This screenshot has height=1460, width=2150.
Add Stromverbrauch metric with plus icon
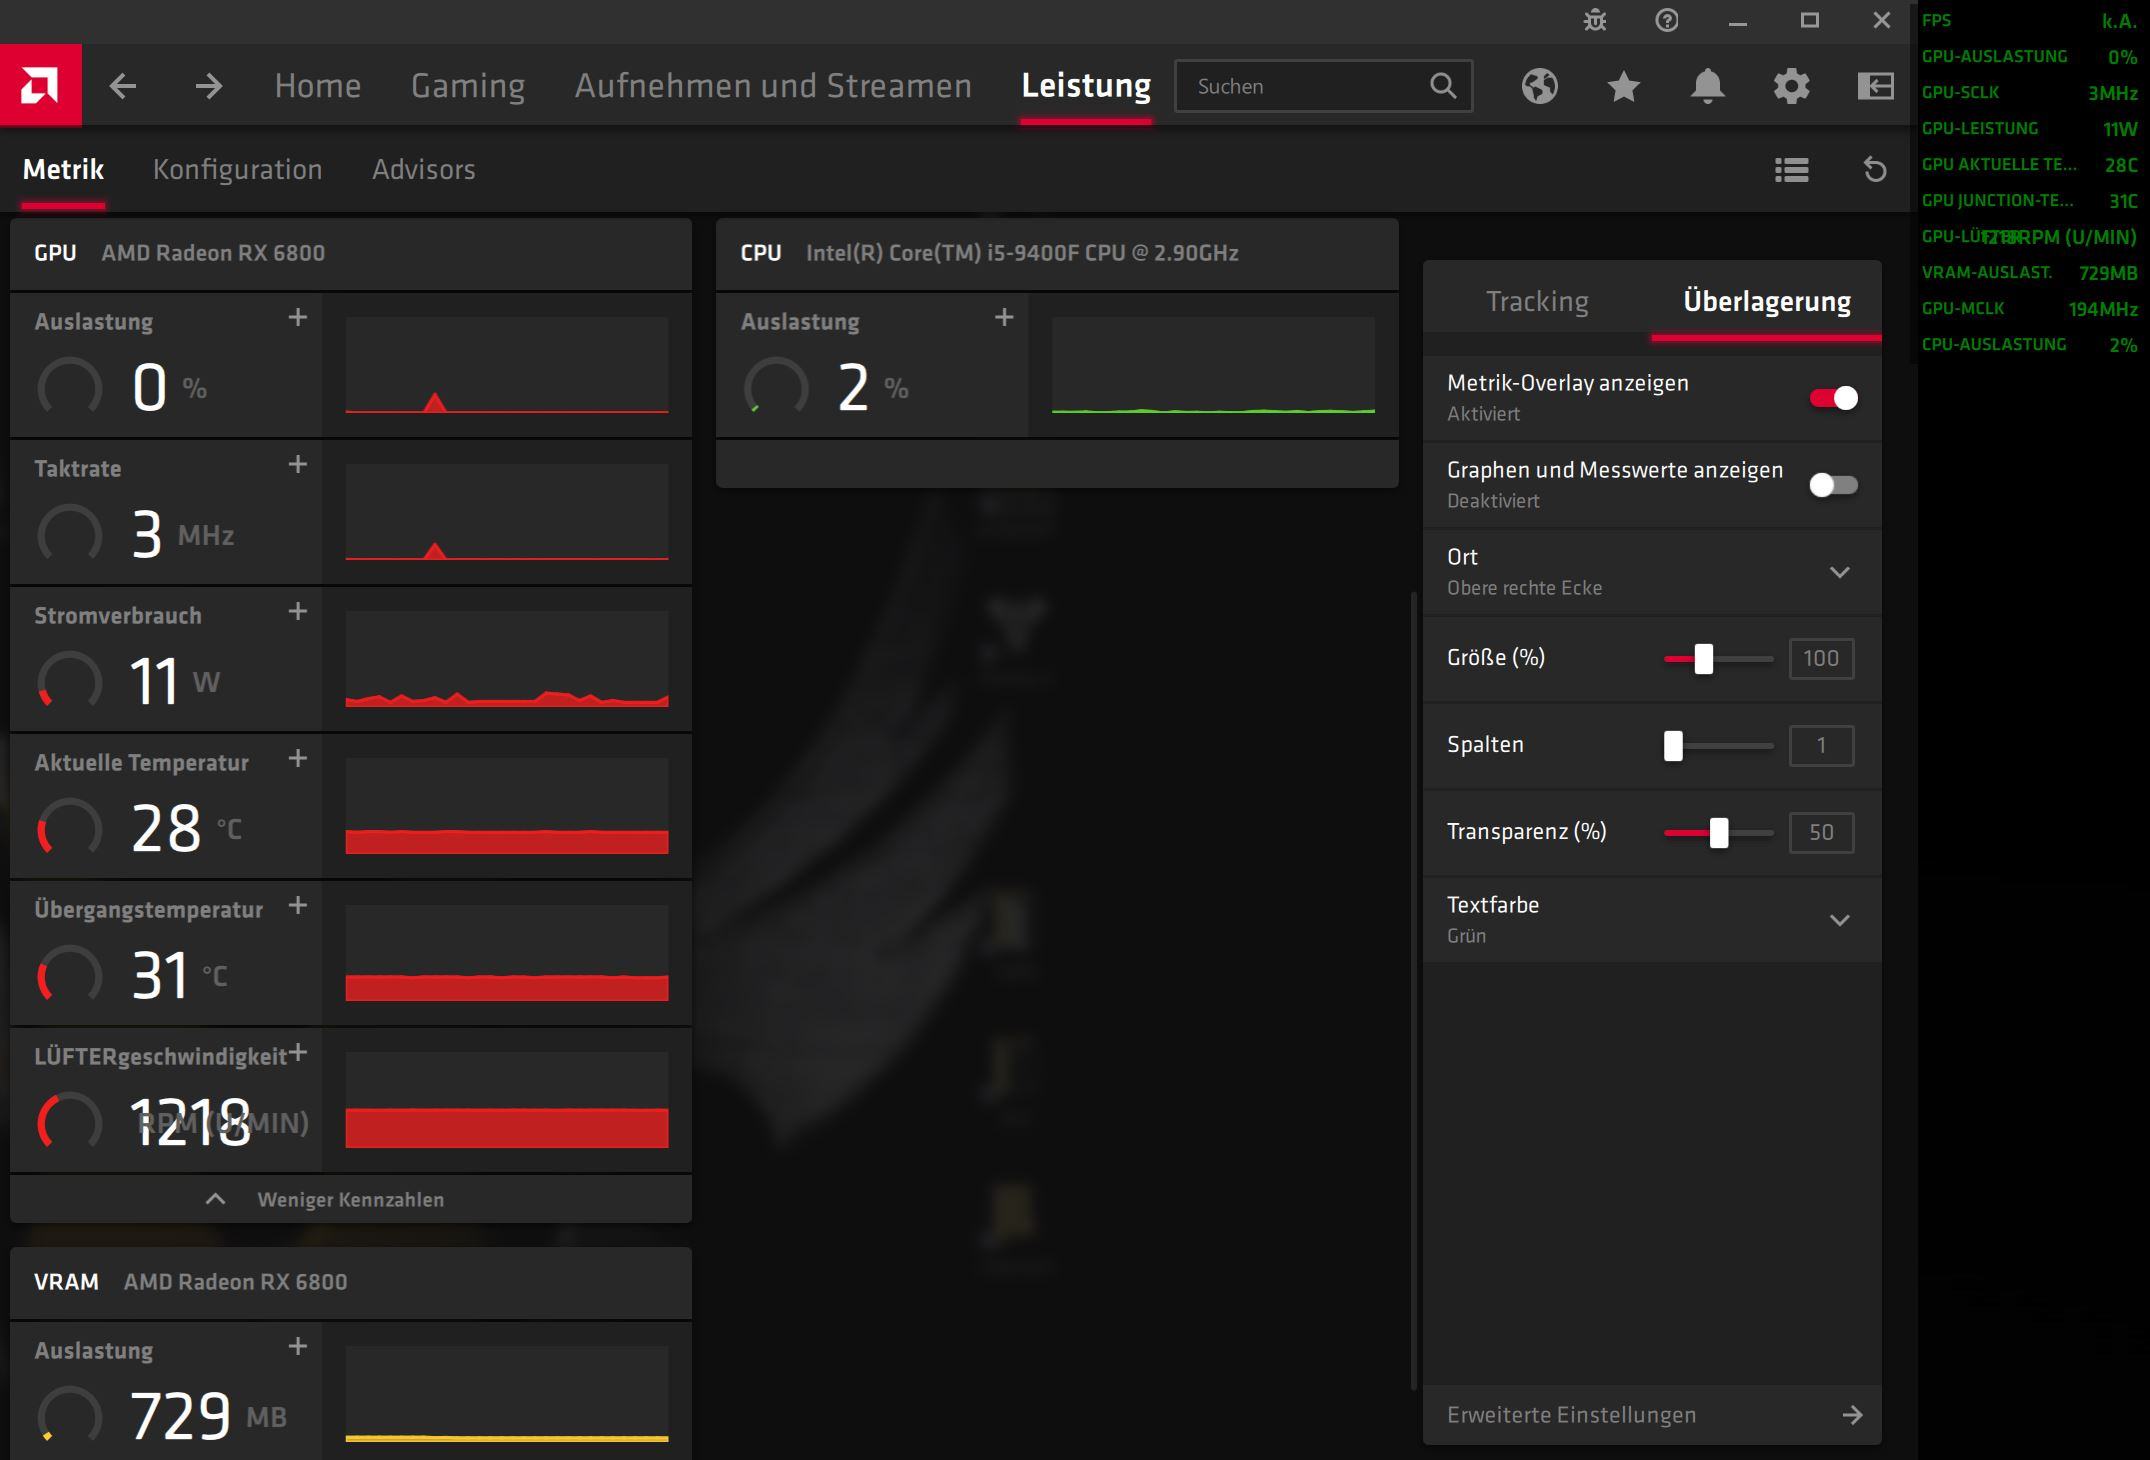pos(298,612)
